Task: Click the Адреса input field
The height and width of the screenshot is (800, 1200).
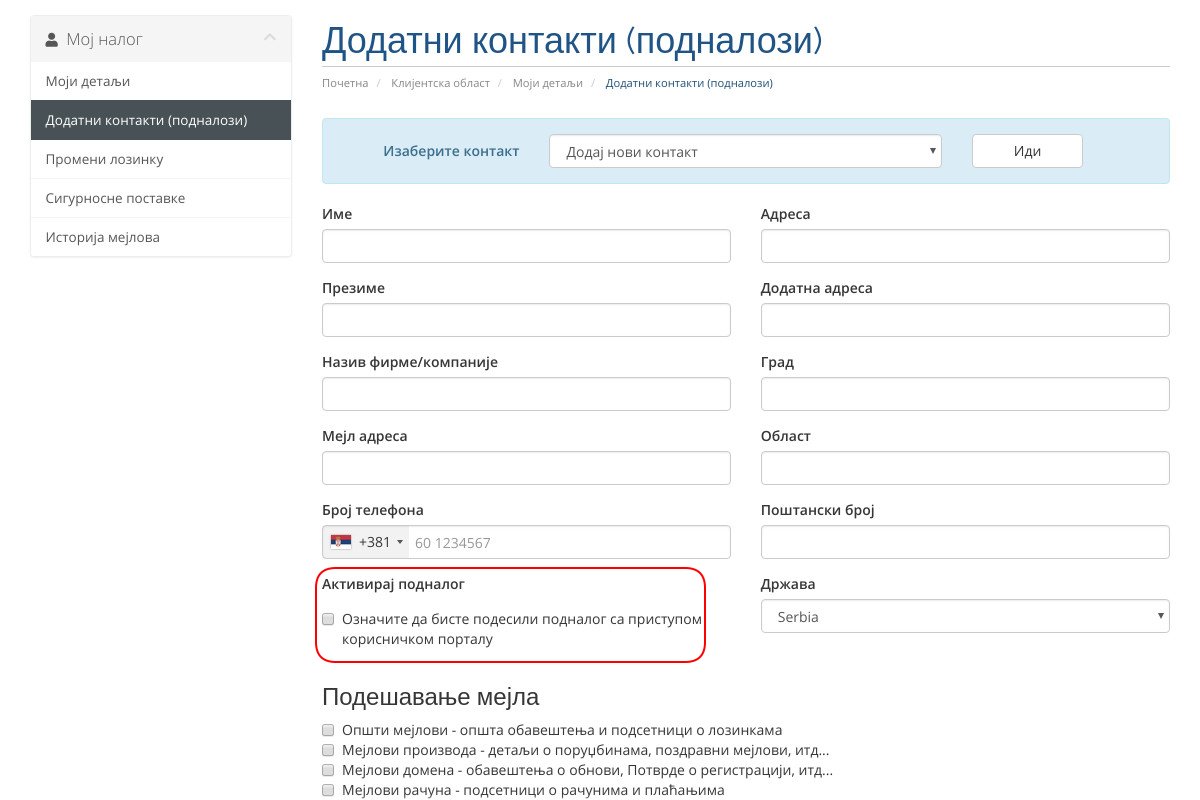Action: (965, 246)
